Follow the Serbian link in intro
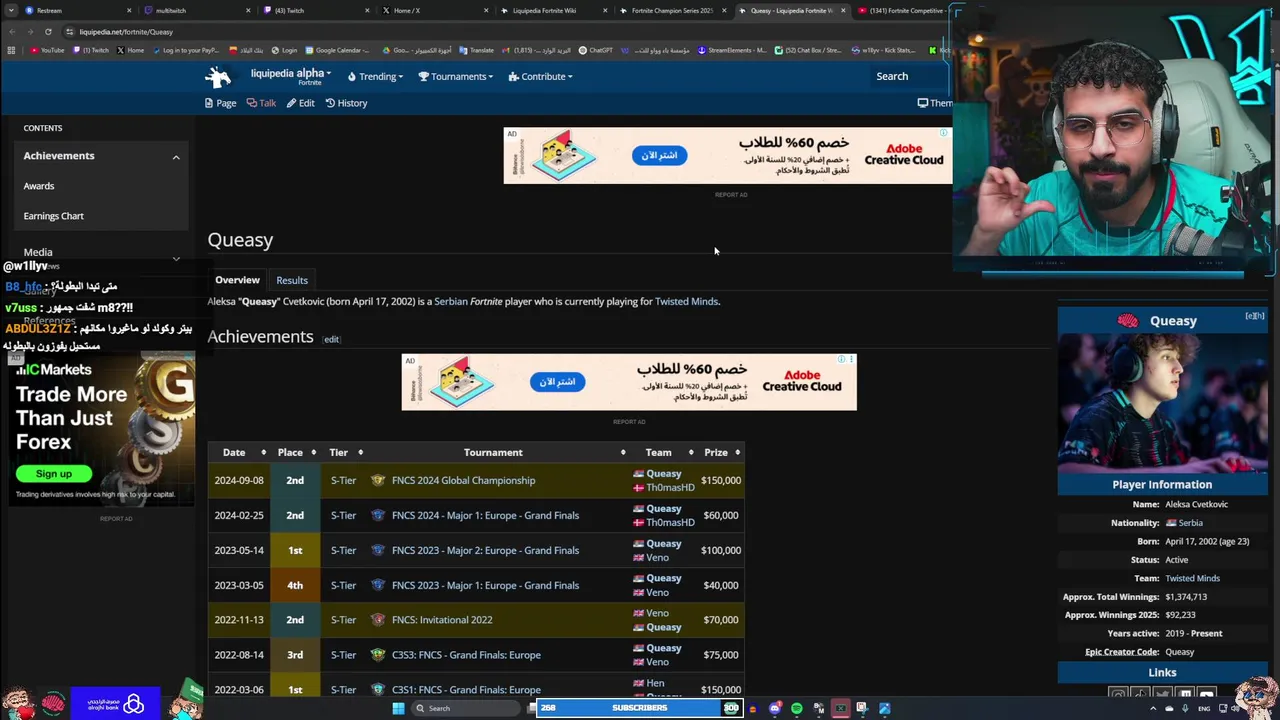1280x720 pixels. coord(450,301)
